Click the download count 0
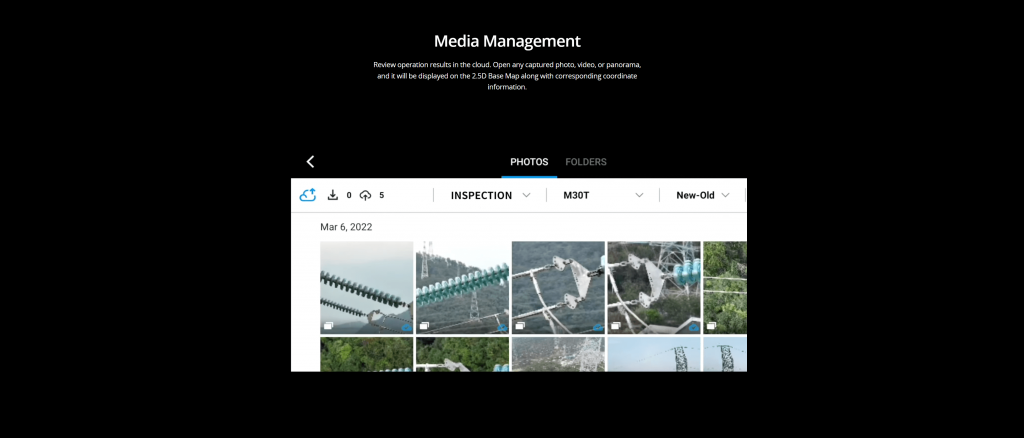 click(x=349, y=195)
